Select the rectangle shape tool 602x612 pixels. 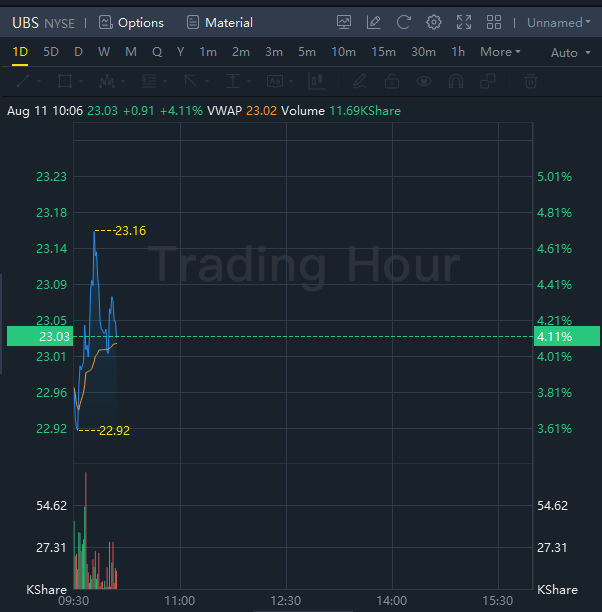[65, 81]
